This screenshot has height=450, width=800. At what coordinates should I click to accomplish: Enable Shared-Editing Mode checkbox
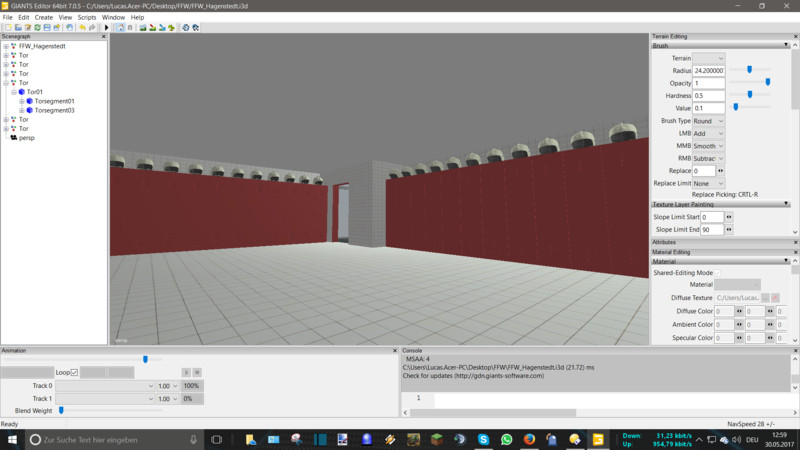pos(717,272)
